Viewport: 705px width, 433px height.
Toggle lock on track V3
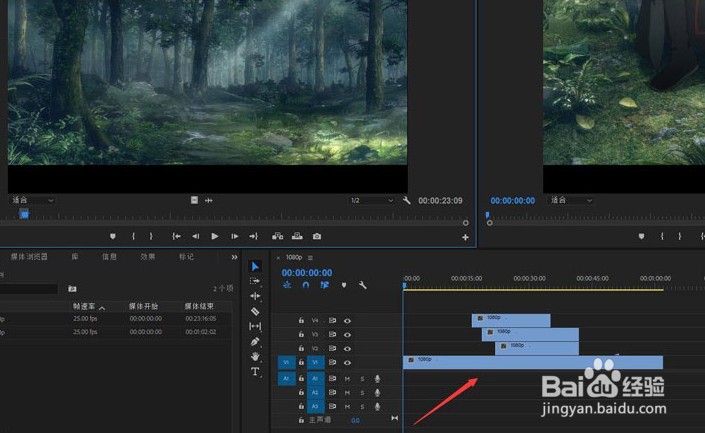[x=301, y=334]
